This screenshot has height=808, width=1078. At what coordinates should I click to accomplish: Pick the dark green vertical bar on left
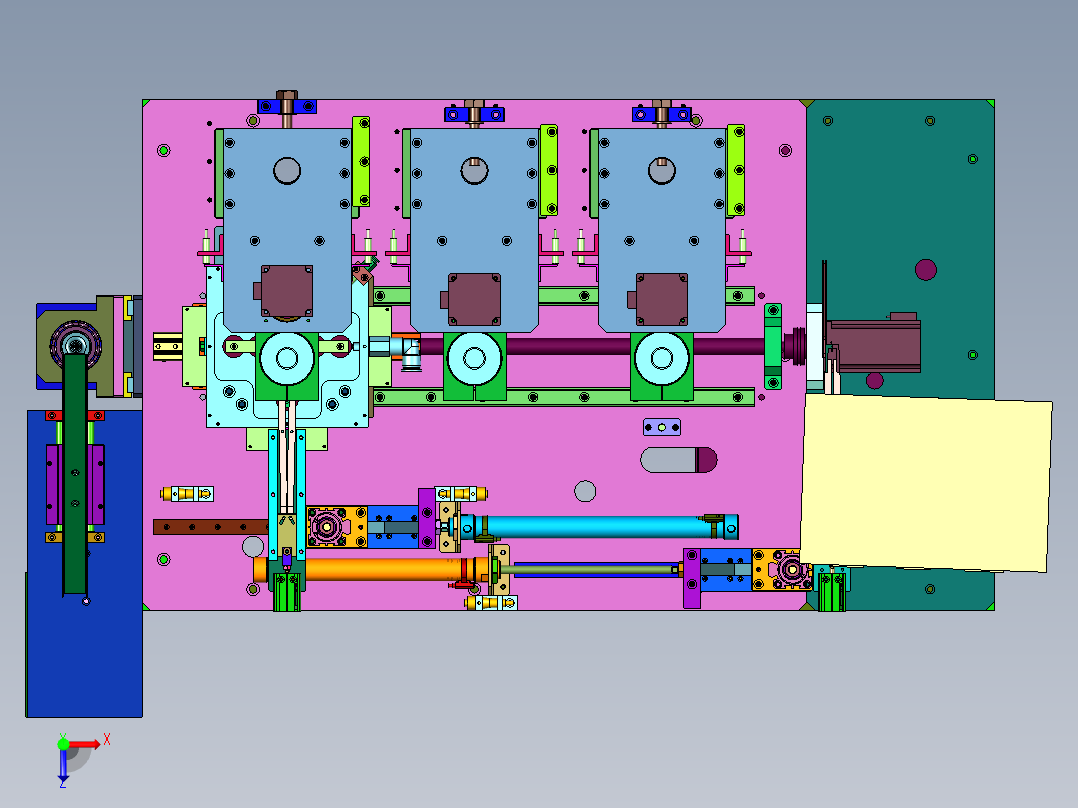click(x=75, y=474)
